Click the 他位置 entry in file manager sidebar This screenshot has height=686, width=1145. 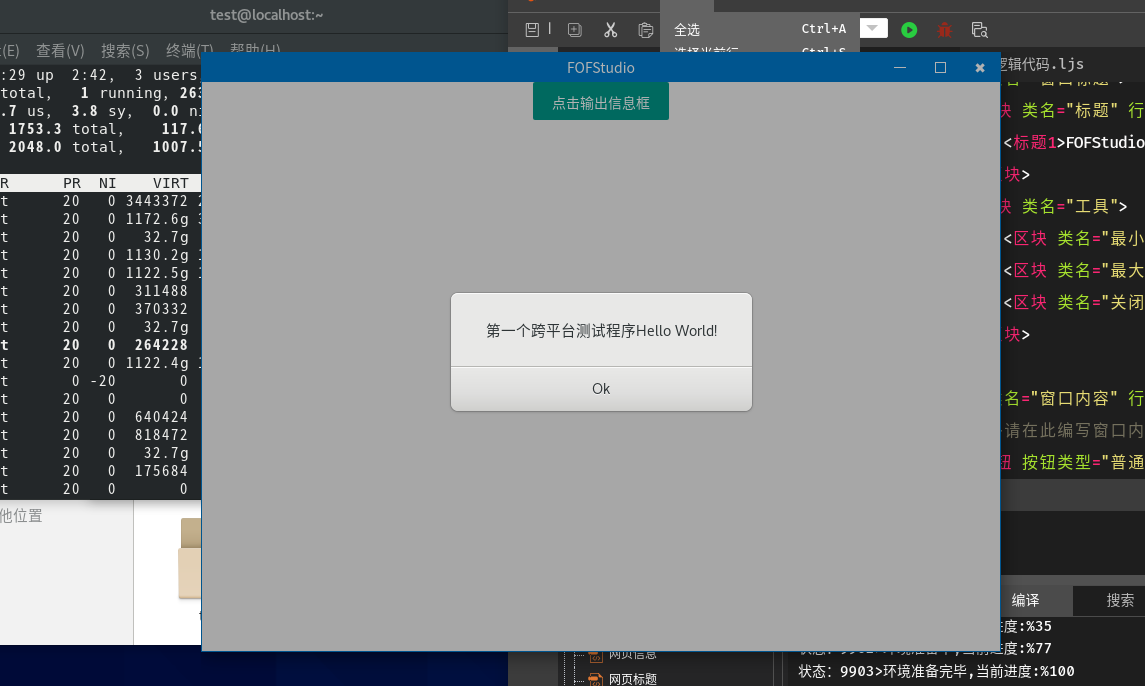(x=21, y=516)
